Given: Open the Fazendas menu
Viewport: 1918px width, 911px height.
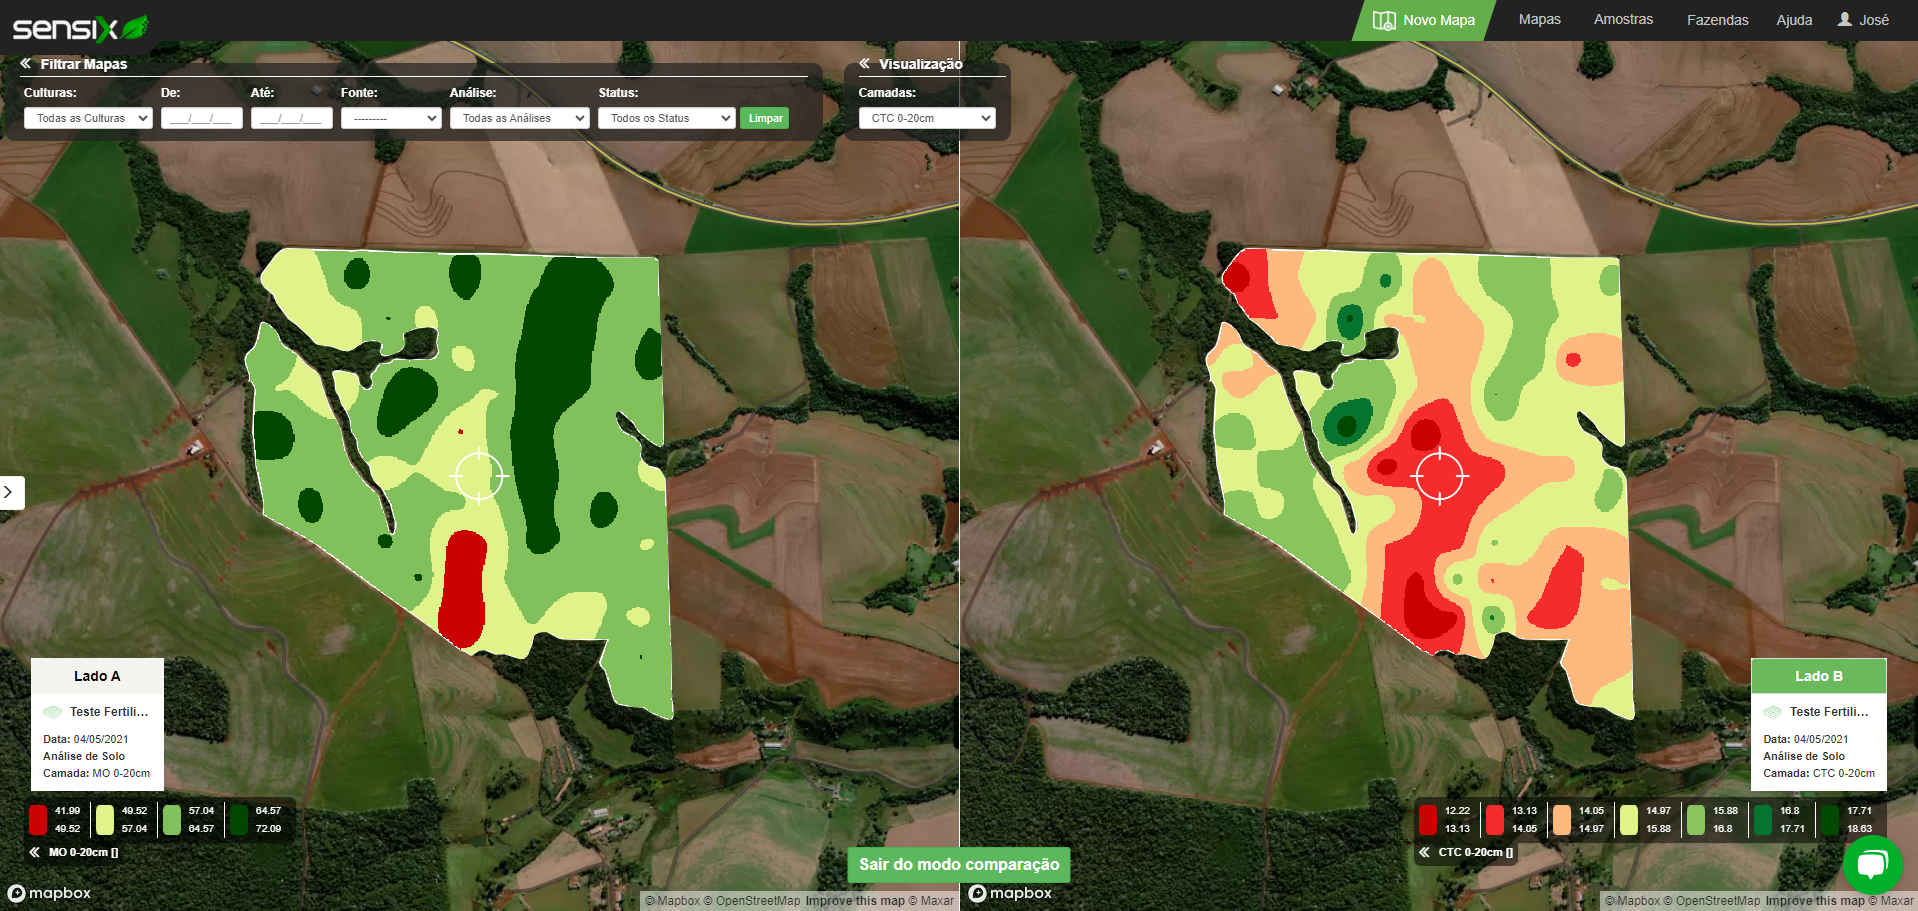Looking at the screenshot, I should (x=1717, y=20).
